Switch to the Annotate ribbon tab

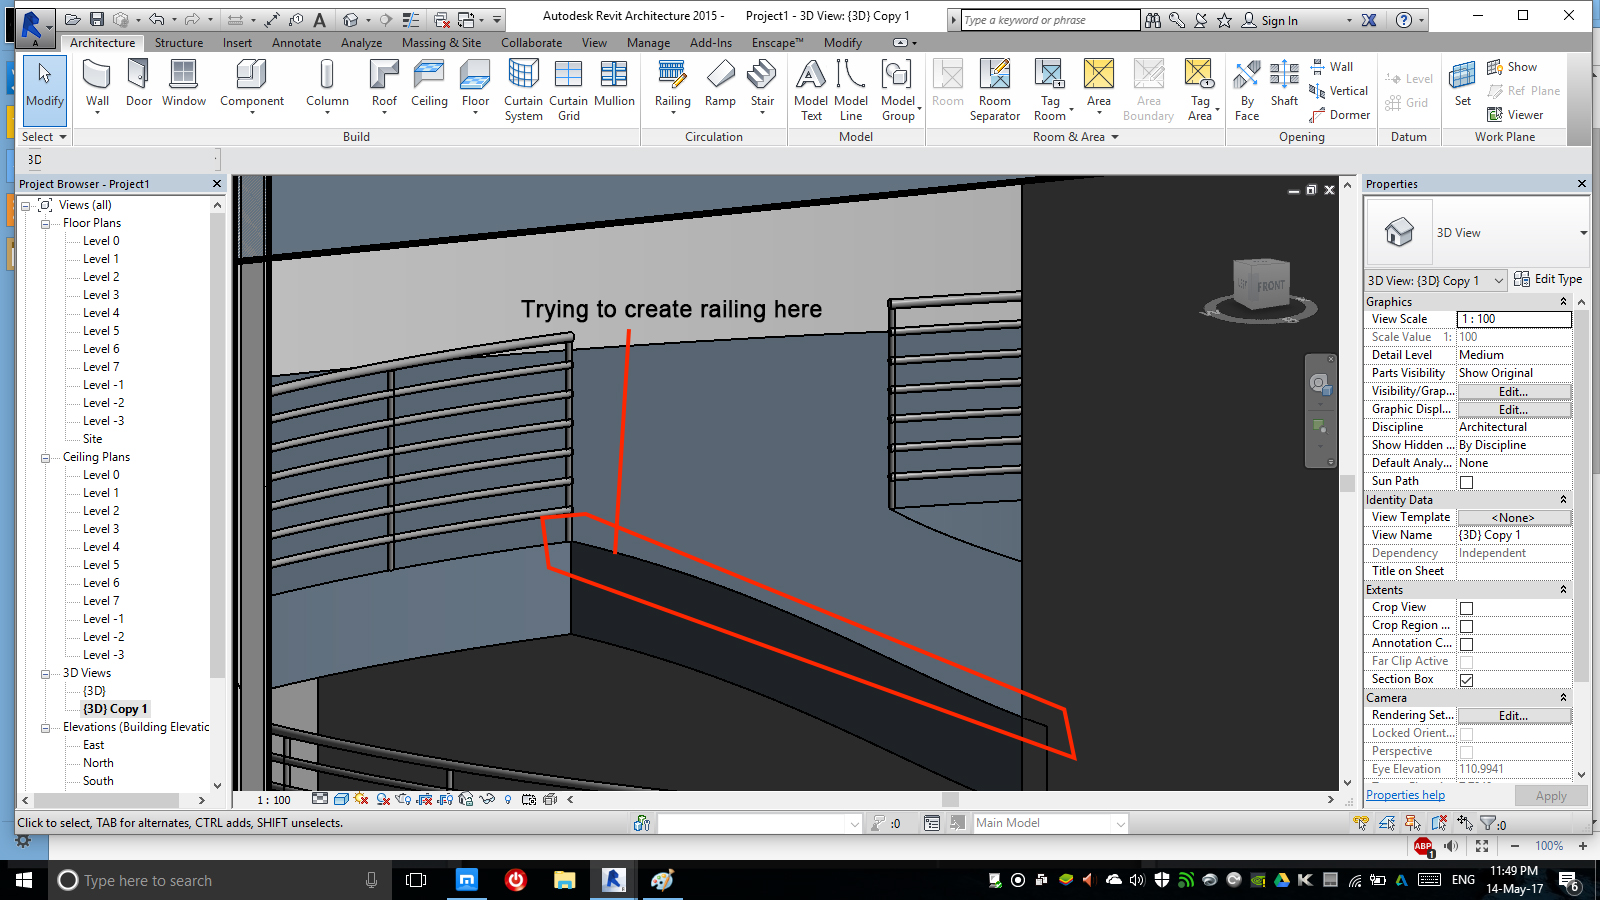pos(296,43)
